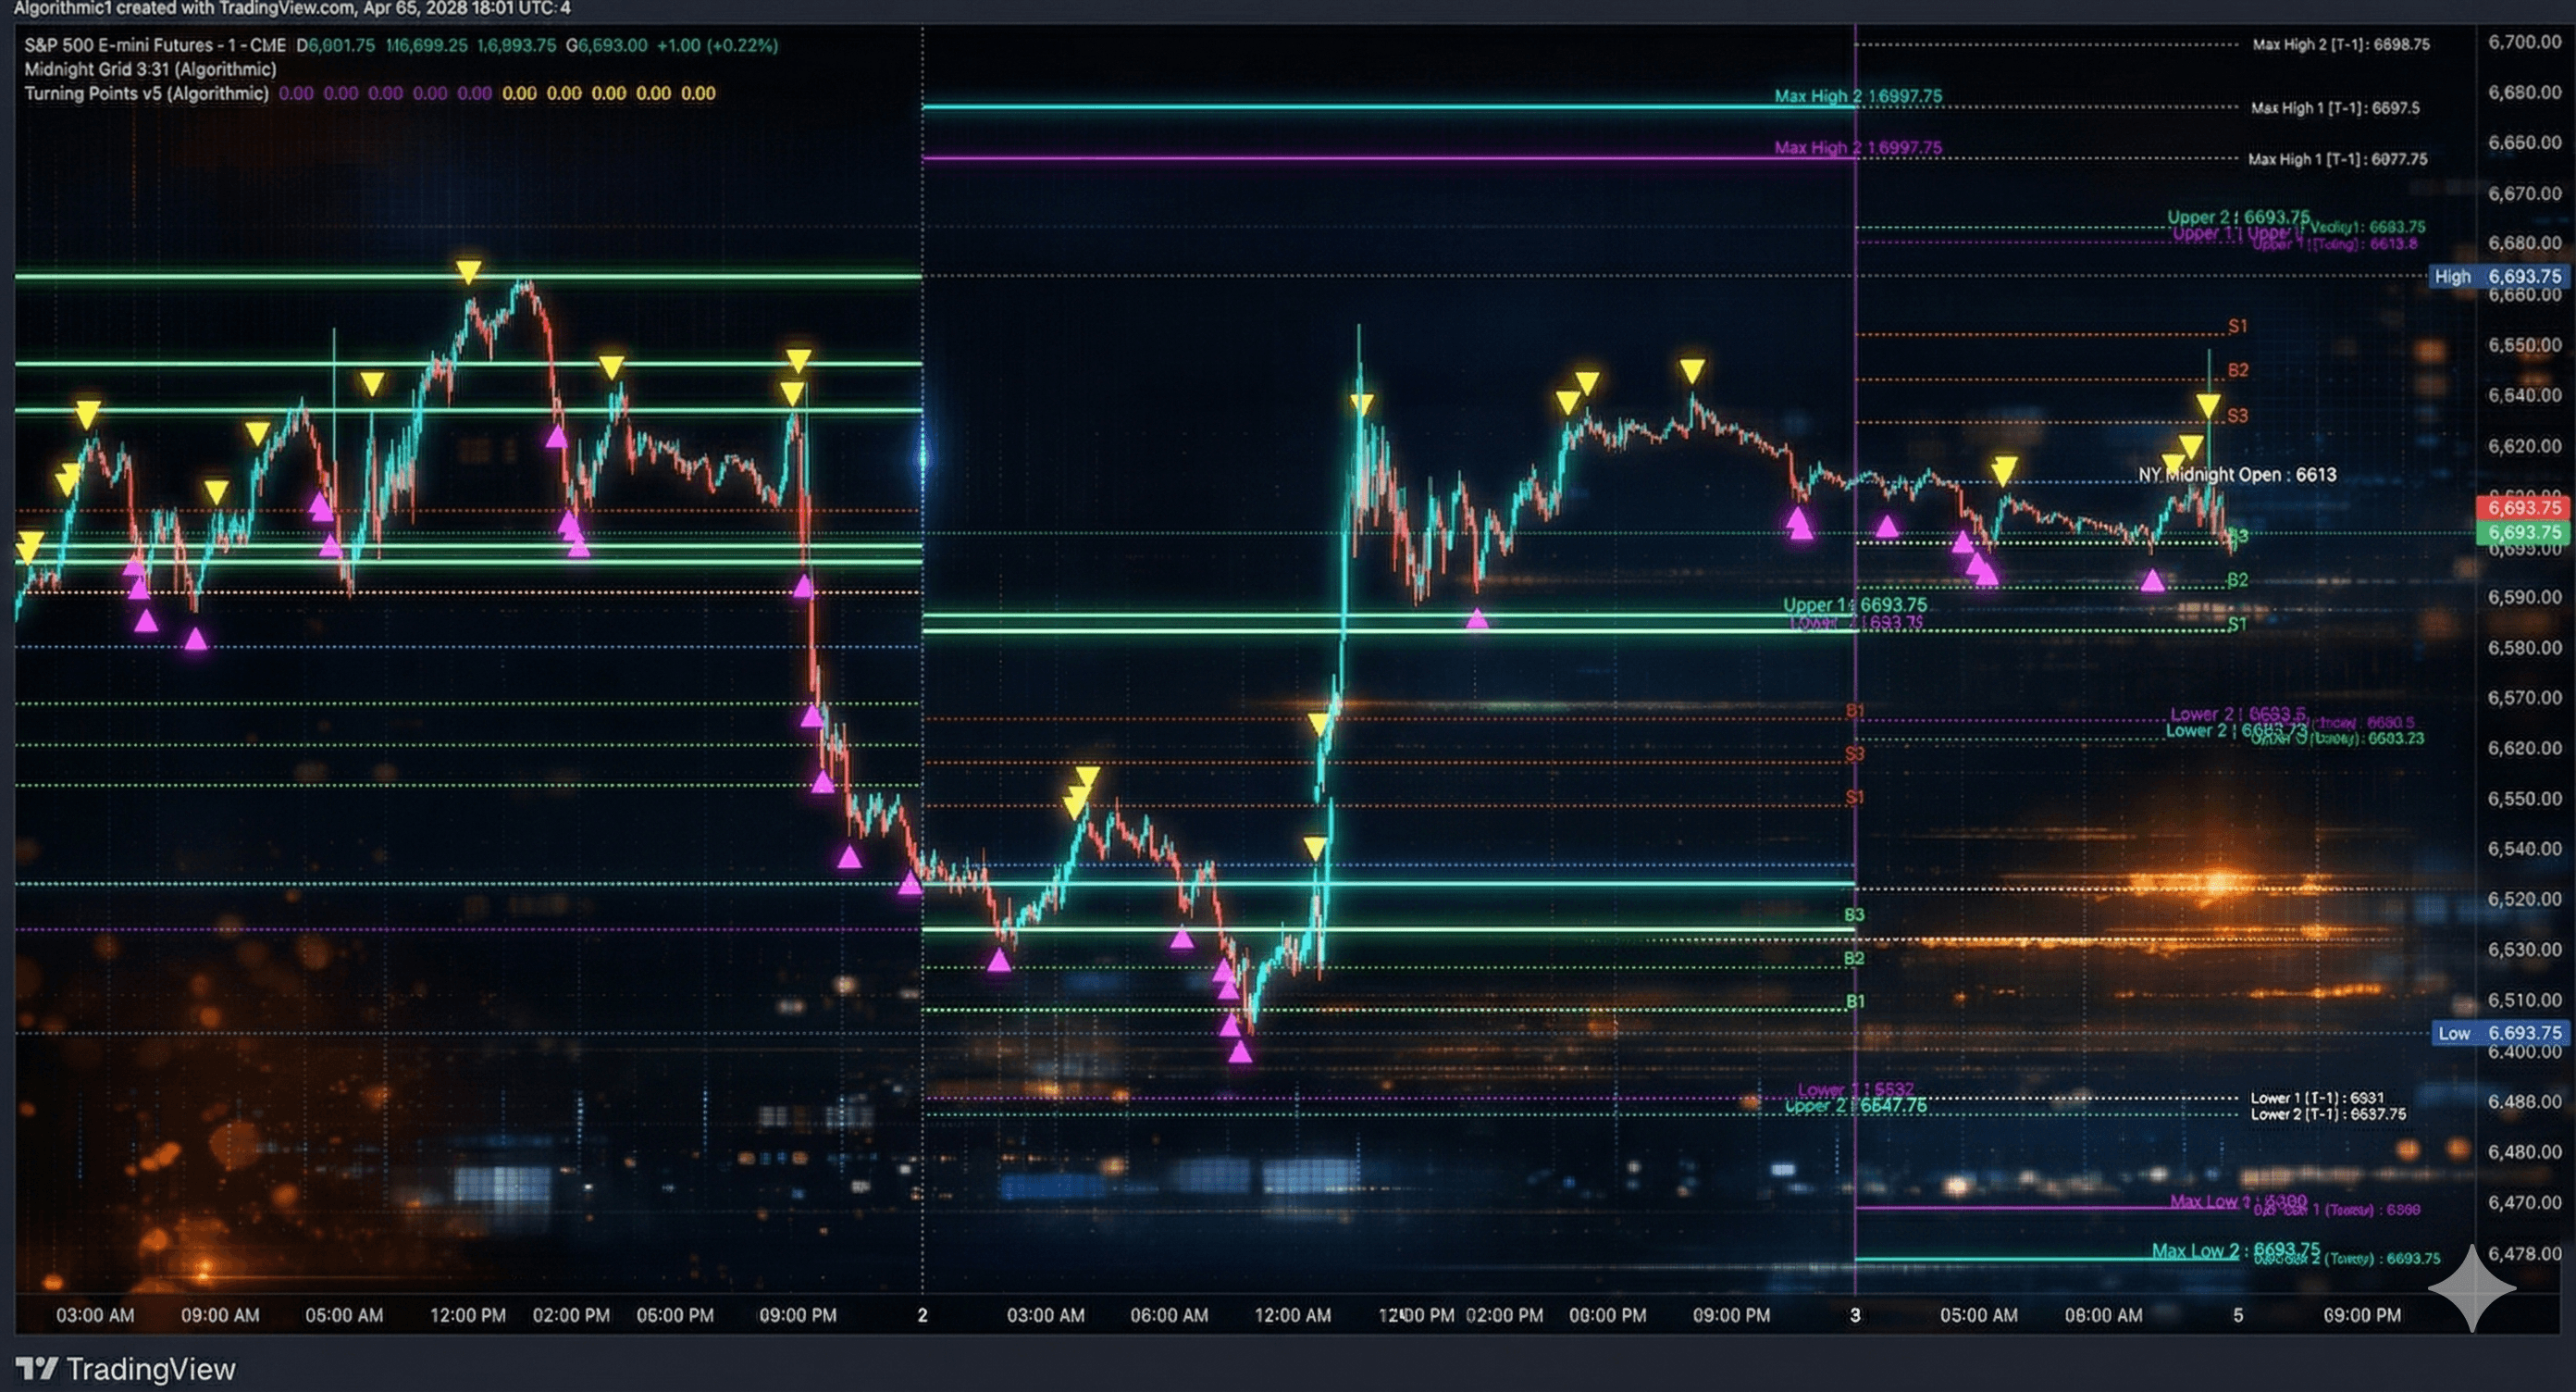Image resolution: width=2576 pixels, height=1392 pixels.
Task: Click the day 3 marker on the time axis
Action: pos(1855,1315)
